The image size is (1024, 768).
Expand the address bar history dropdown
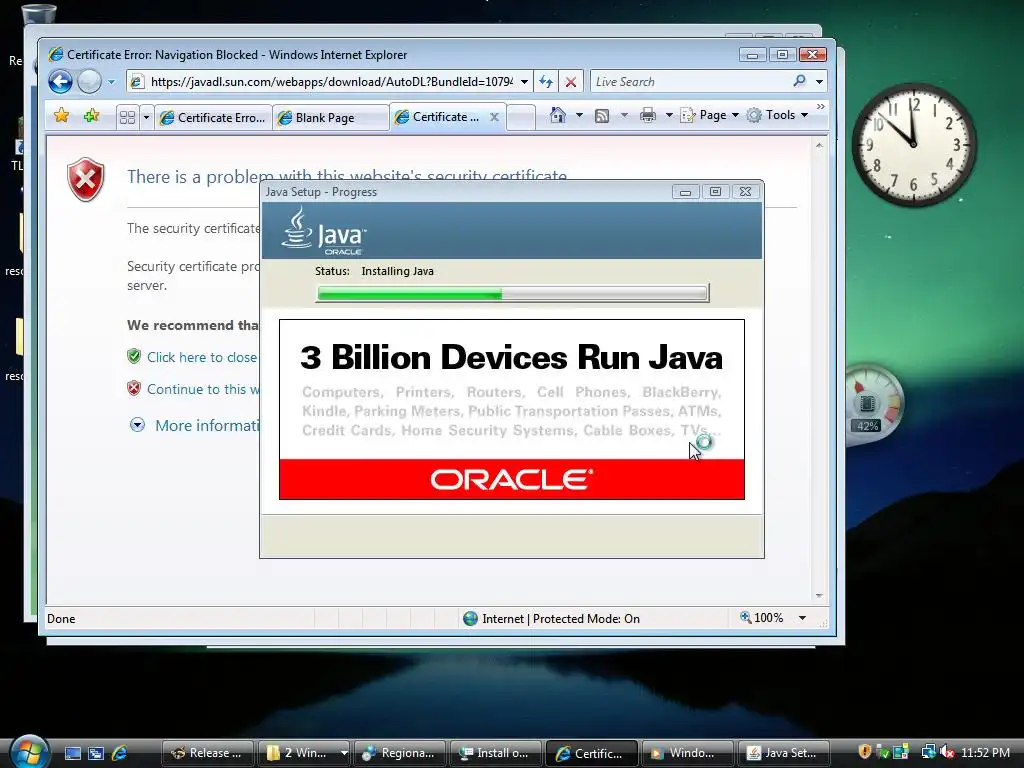point(524,82)
